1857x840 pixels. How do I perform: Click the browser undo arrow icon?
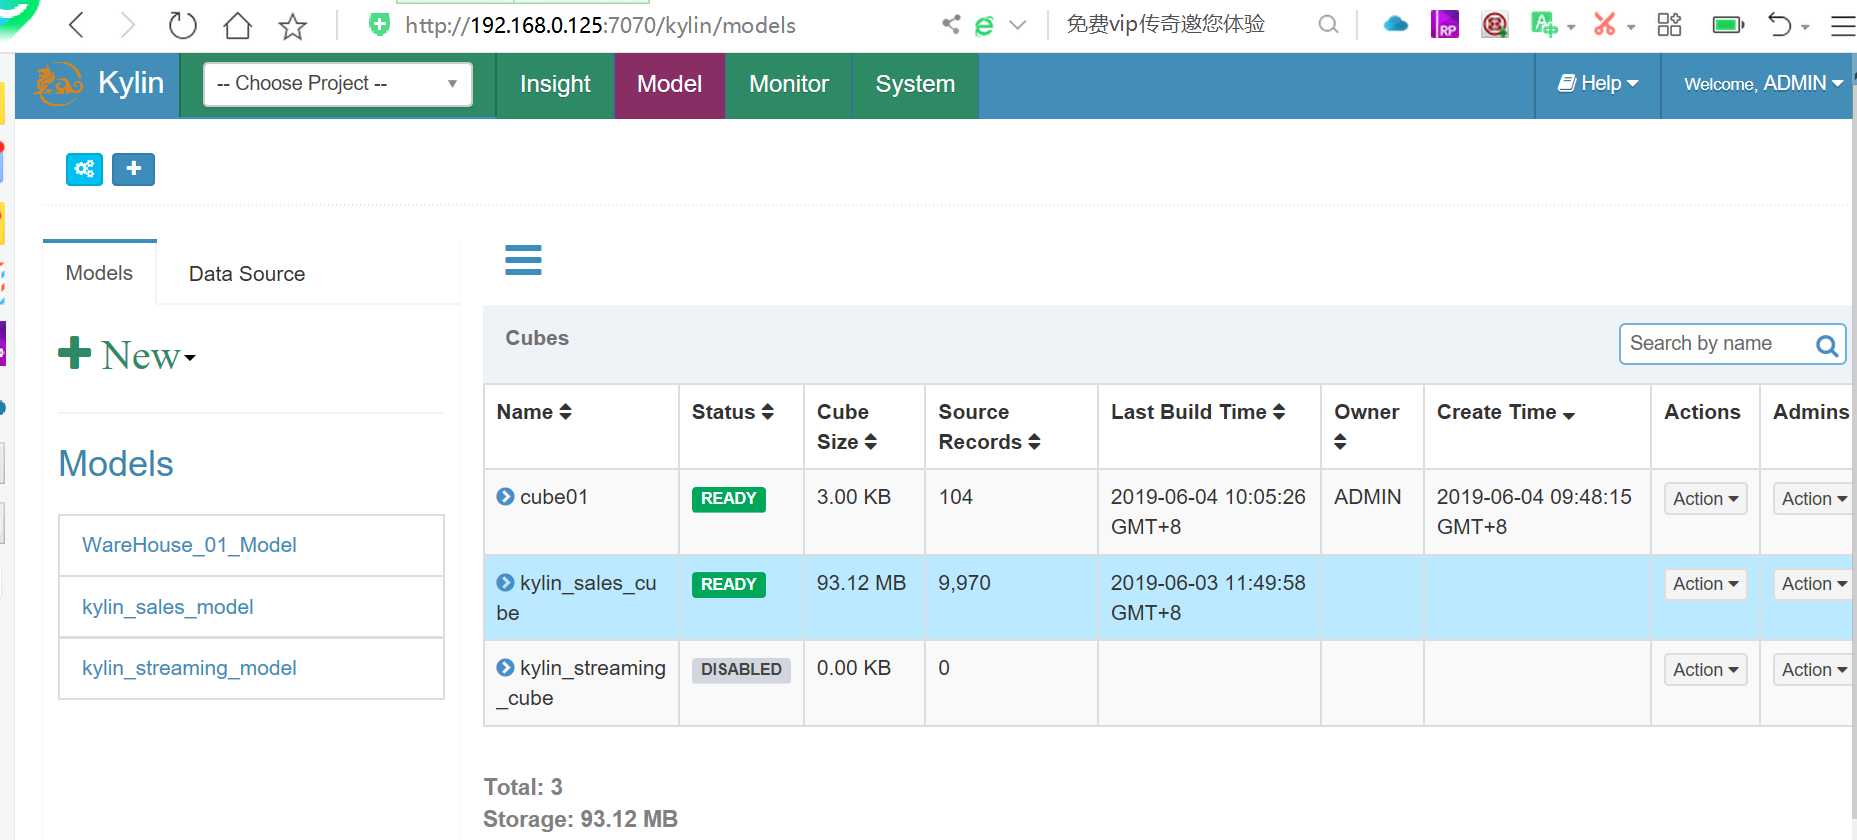click(x=1780, y=24)
